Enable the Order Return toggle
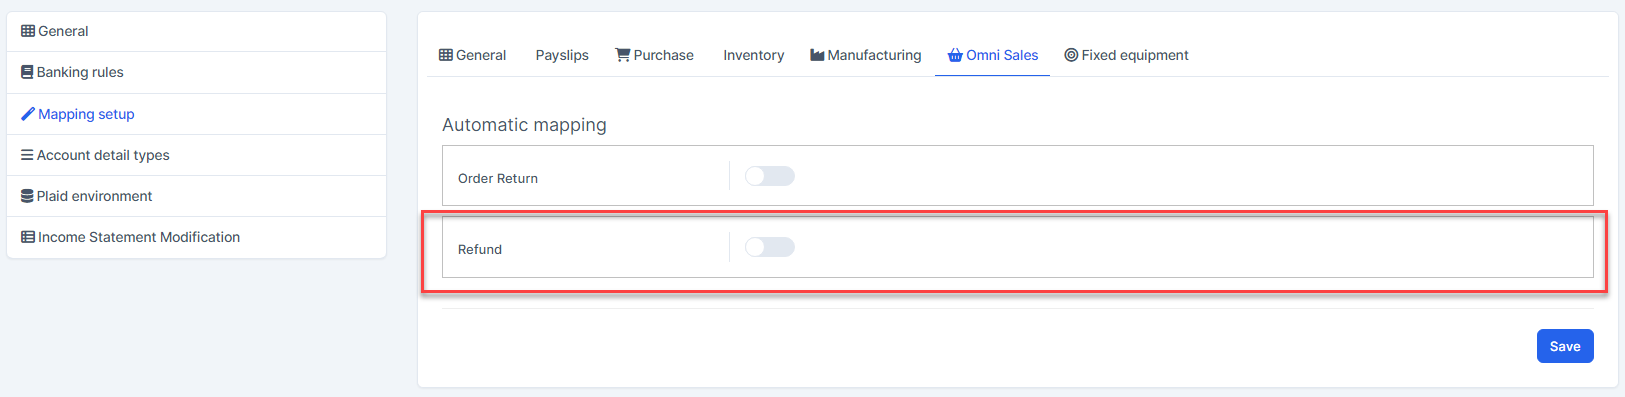The height and width of the screenshot is (397, 1625). click(770, 176)
